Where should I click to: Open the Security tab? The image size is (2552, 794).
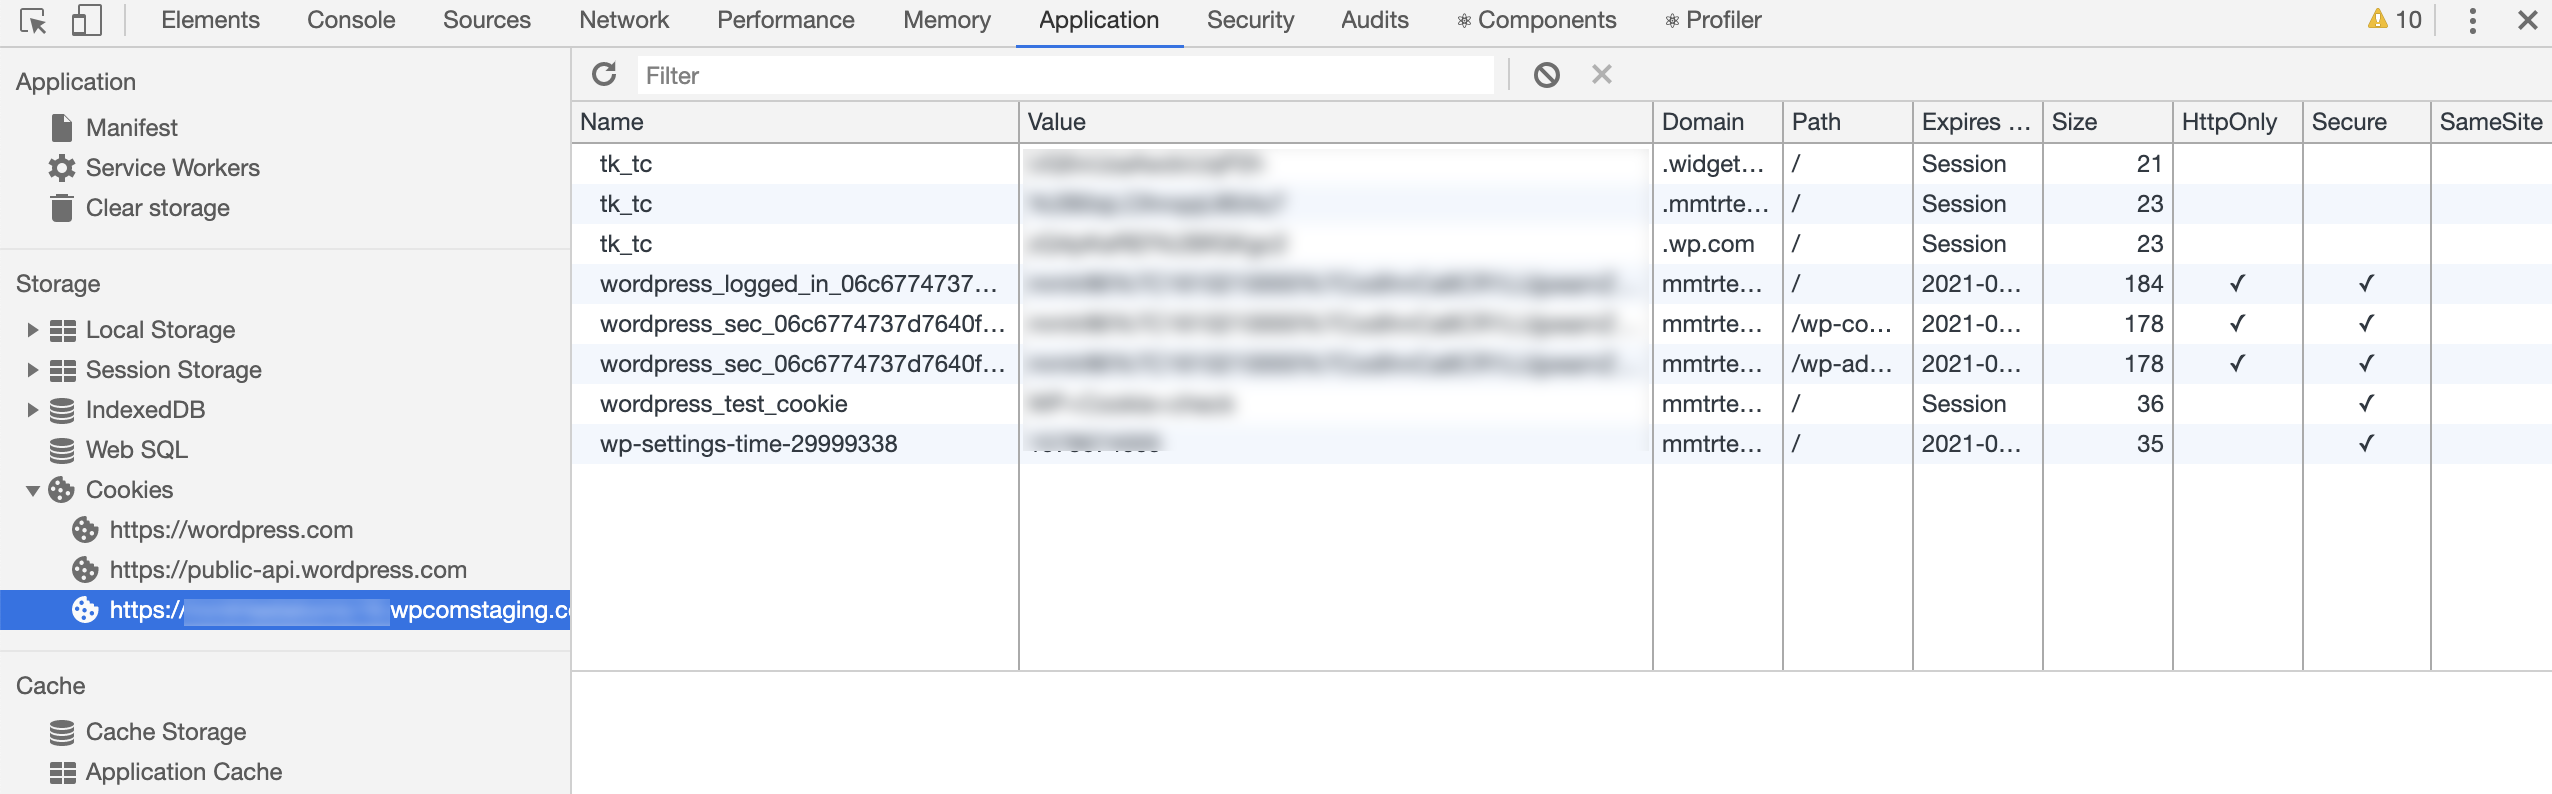[1250, 20]
